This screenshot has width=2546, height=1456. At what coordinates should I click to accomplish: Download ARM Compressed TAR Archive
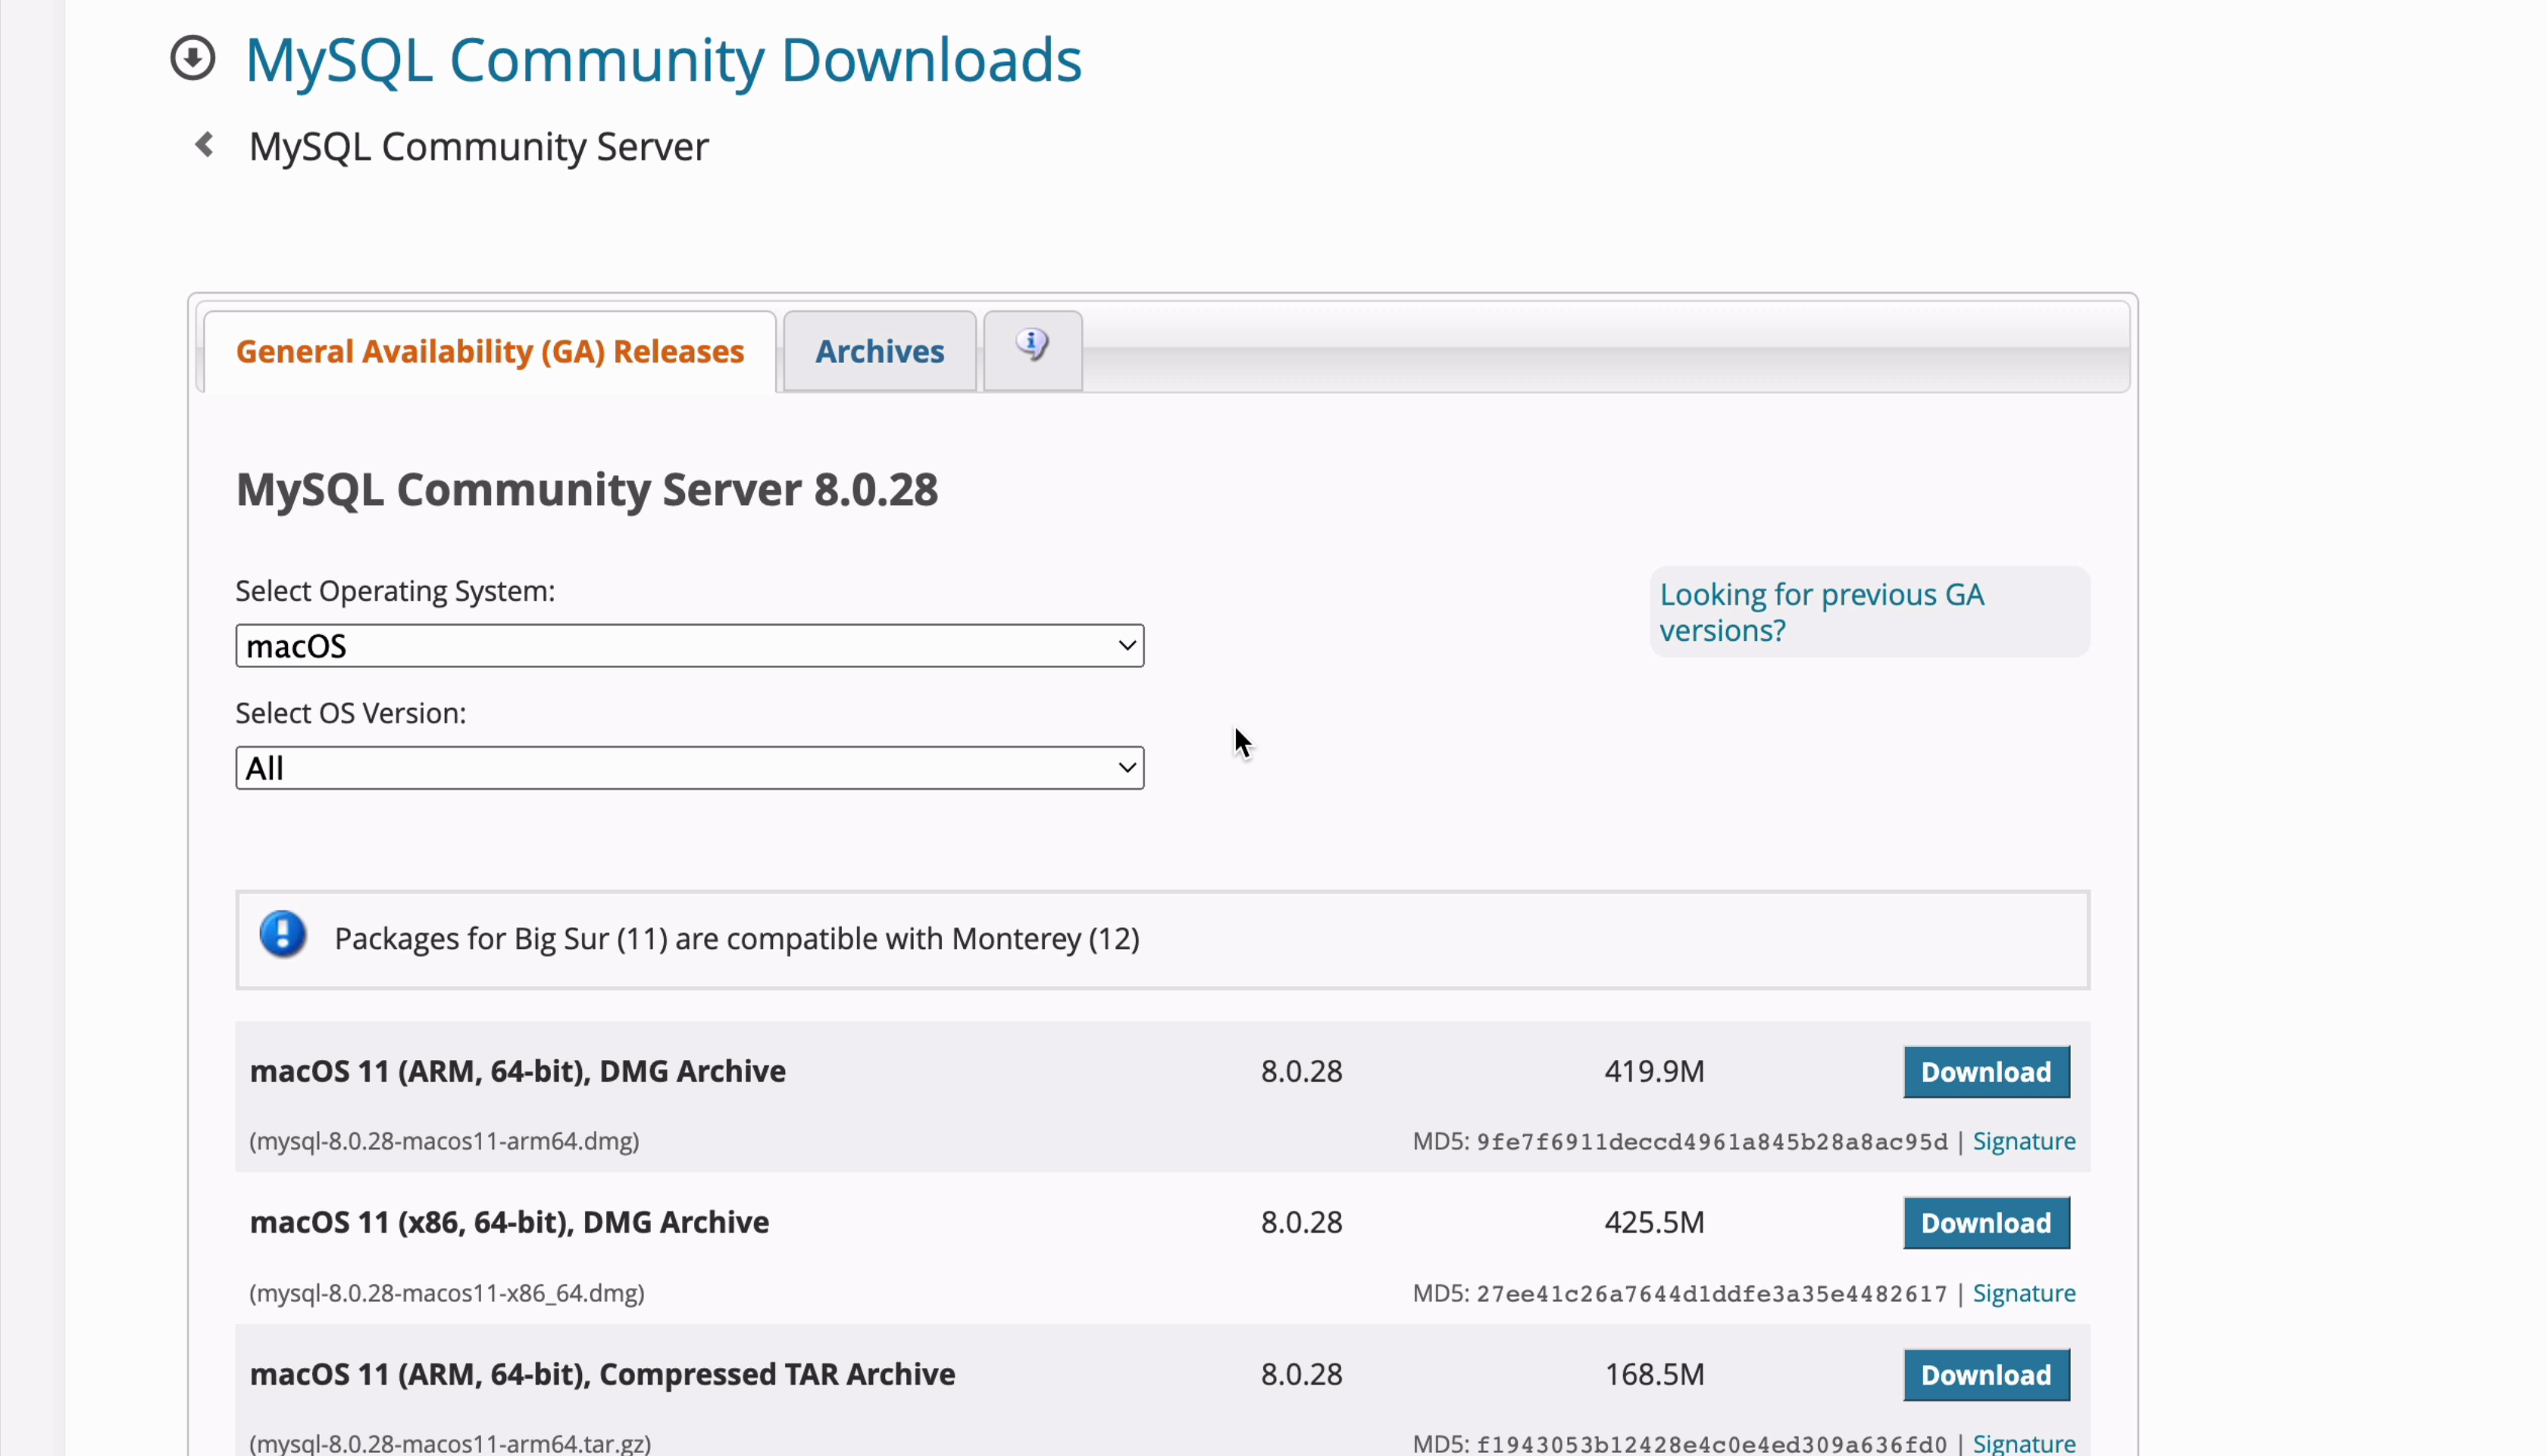click(1985, 1375)
